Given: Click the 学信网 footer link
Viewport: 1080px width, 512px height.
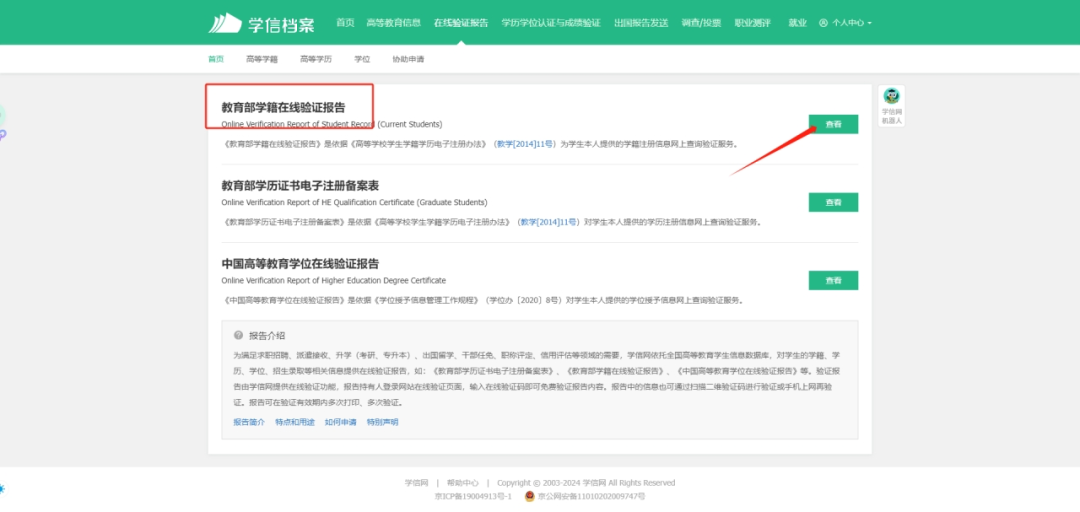Looking at the screenshot, I should point(417,483).
